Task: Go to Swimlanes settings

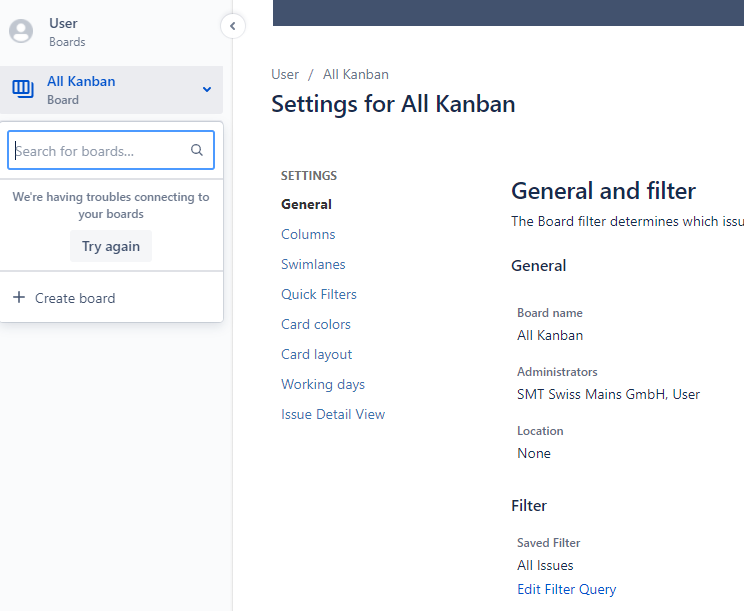Action: click(313, 264)
